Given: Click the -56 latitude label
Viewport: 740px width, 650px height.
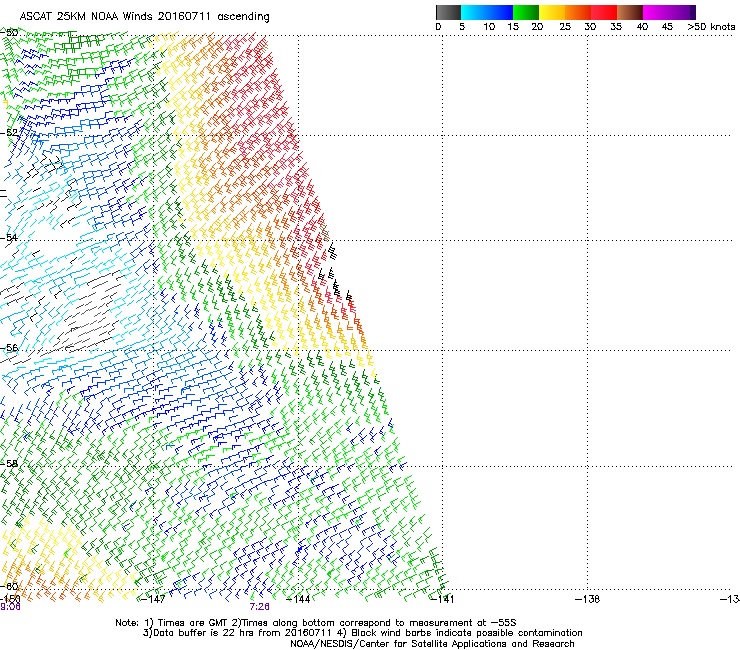Looking at the screenshot, I should (x=9, y=348).
